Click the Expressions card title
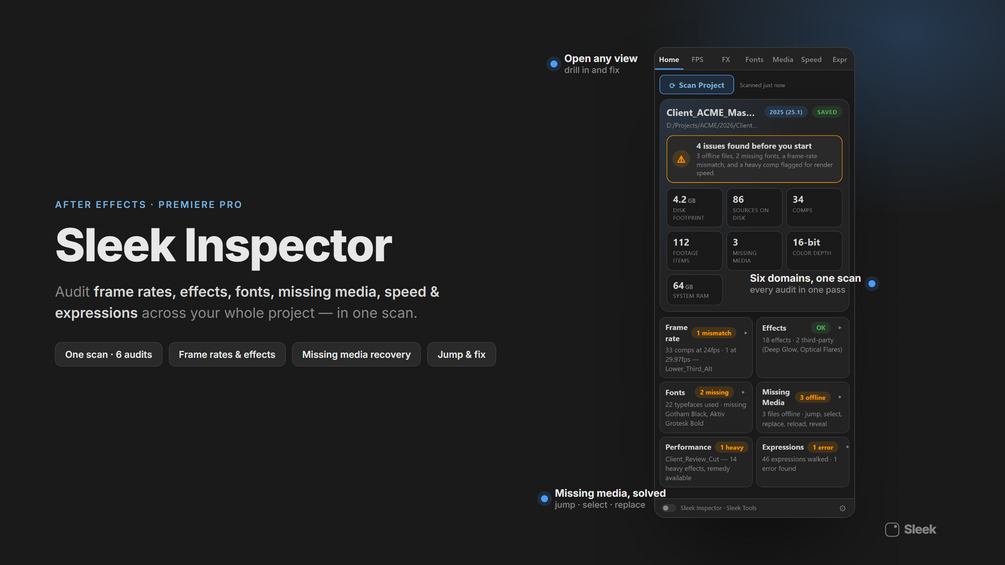The width and height of the screenshot is (1005, 565). [783, 447]
